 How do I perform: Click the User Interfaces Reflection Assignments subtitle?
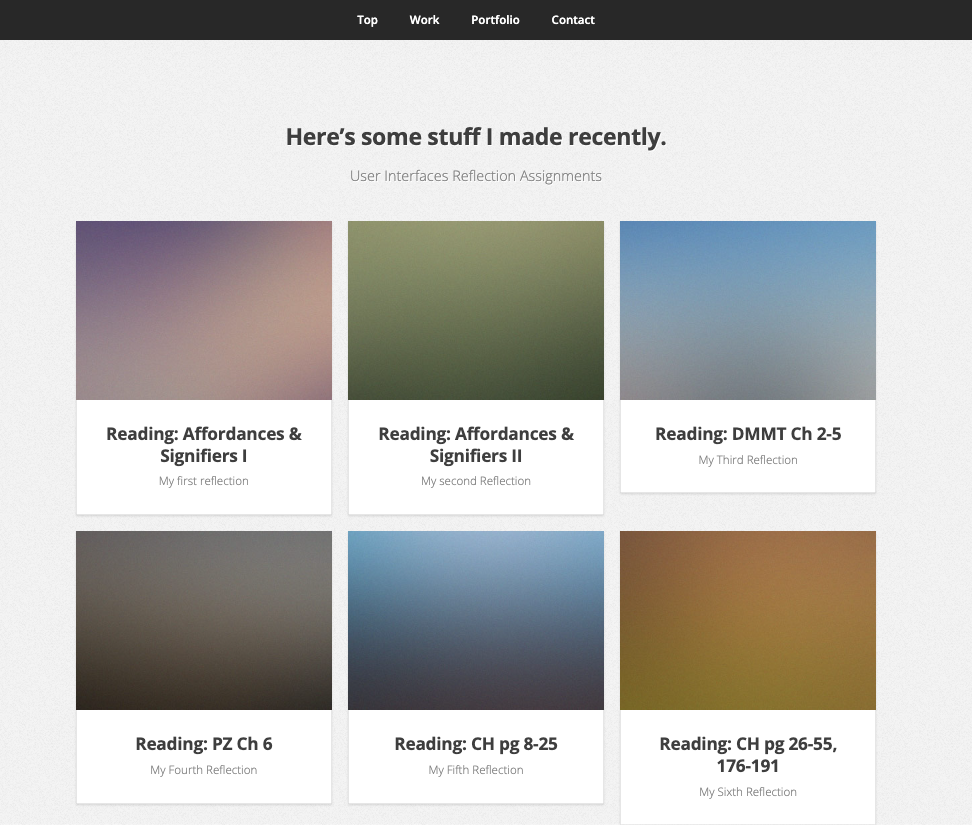click(476, 176)
